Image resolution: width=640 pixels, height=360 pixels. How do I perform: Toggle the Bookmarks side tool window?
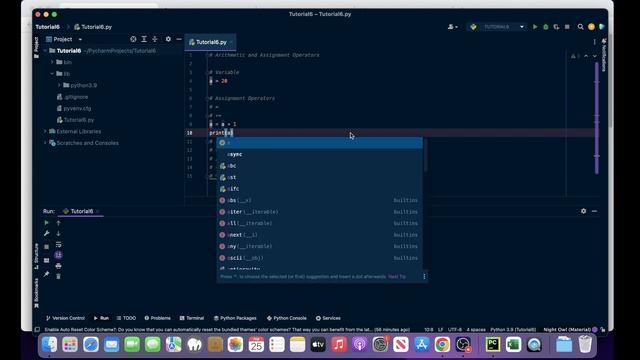tap(36, 293)
